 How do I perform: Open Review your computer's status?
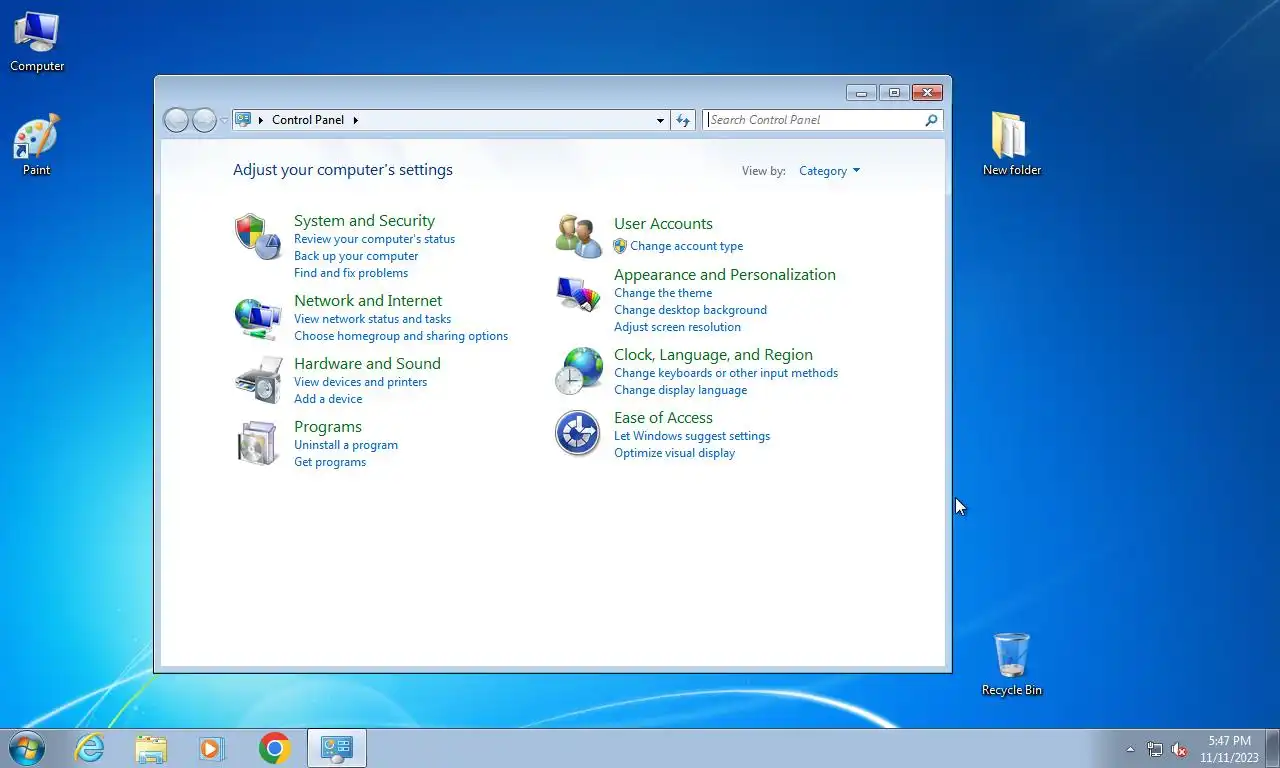[374, 239]
